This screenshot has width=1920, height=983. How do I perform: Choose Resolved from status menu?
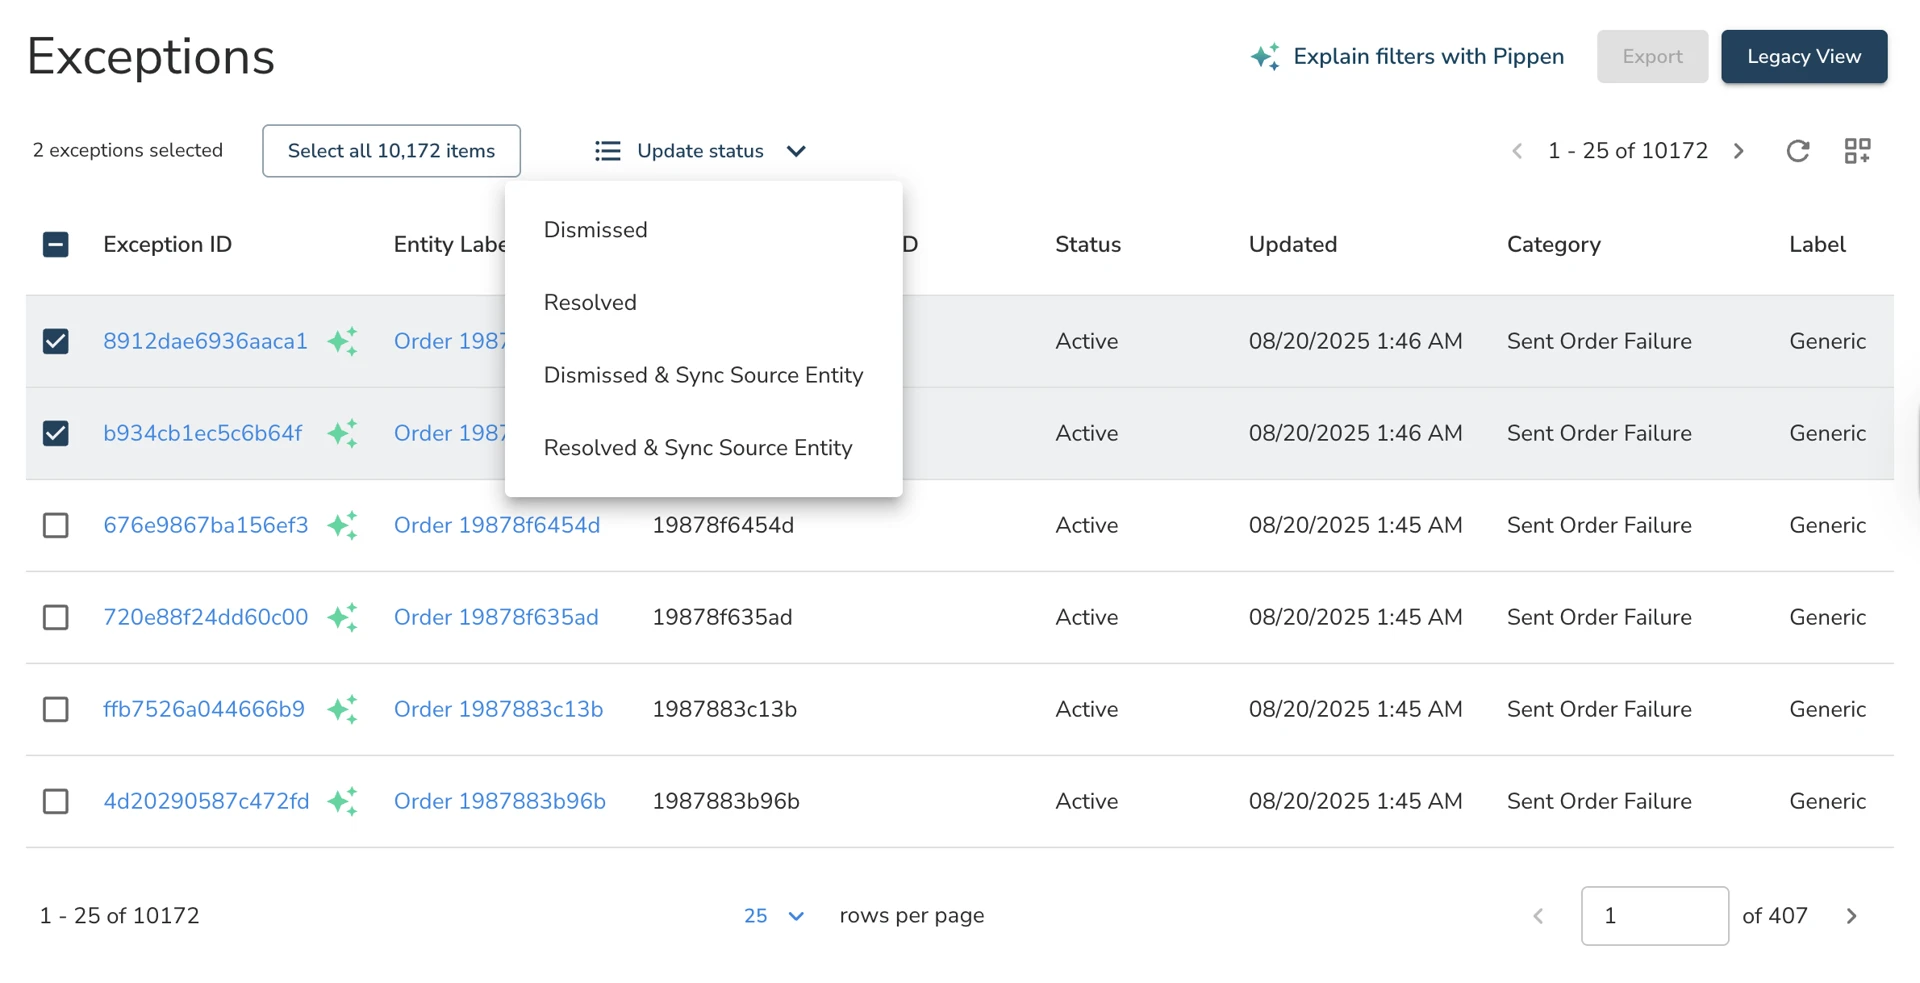(x=704, y=302)
